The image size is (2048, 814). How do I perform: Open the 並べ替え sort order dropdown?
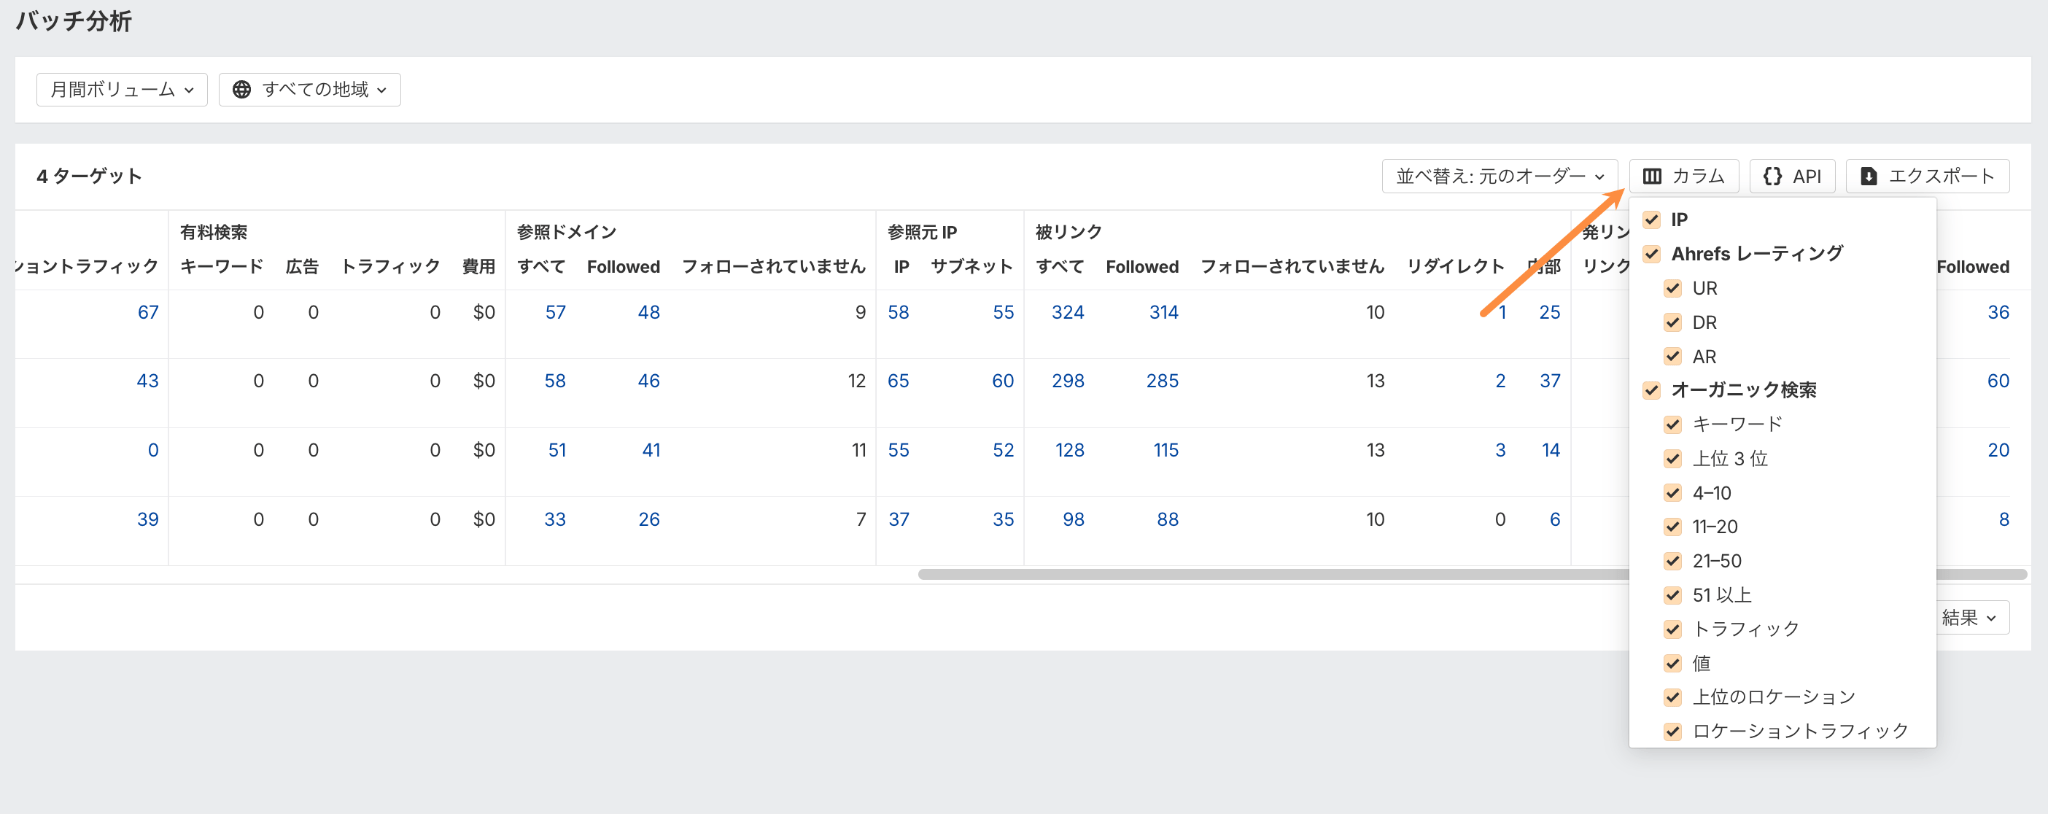(x=1500, y=176)
